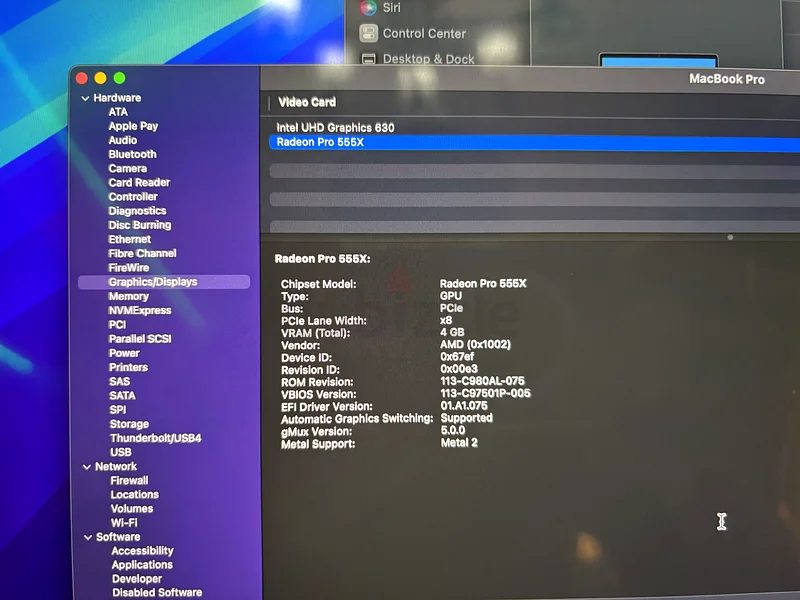Select Developer under Software
Image resolution: width=800 pixels, height=600 pixels.
137,579
